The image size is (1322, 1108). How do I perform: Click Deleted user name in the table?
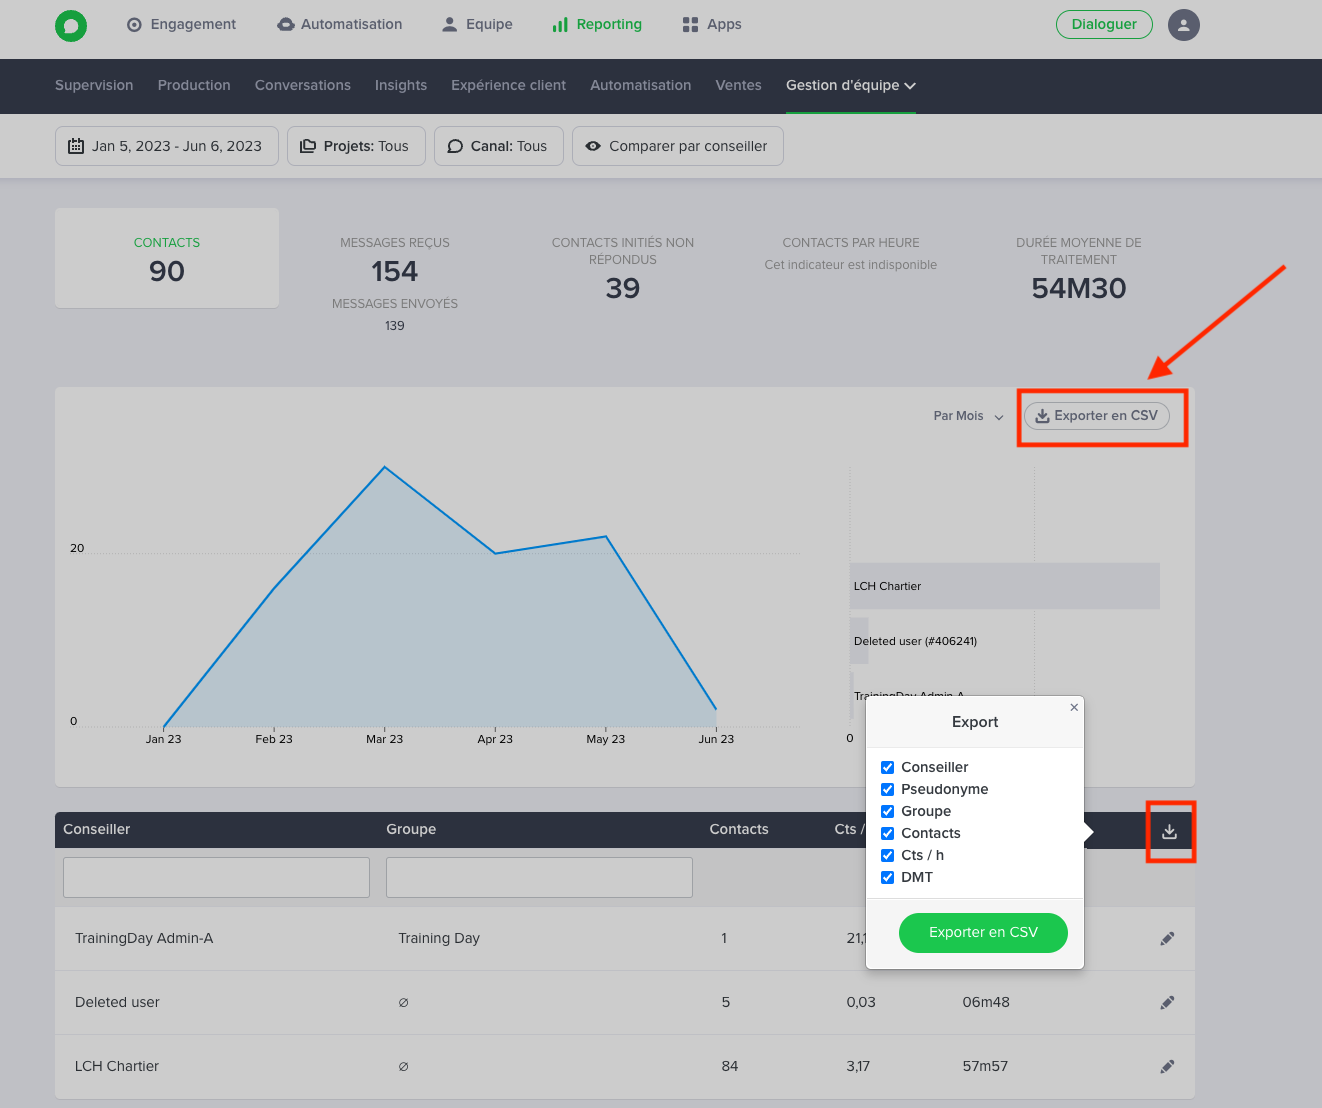coord(117,1002)
